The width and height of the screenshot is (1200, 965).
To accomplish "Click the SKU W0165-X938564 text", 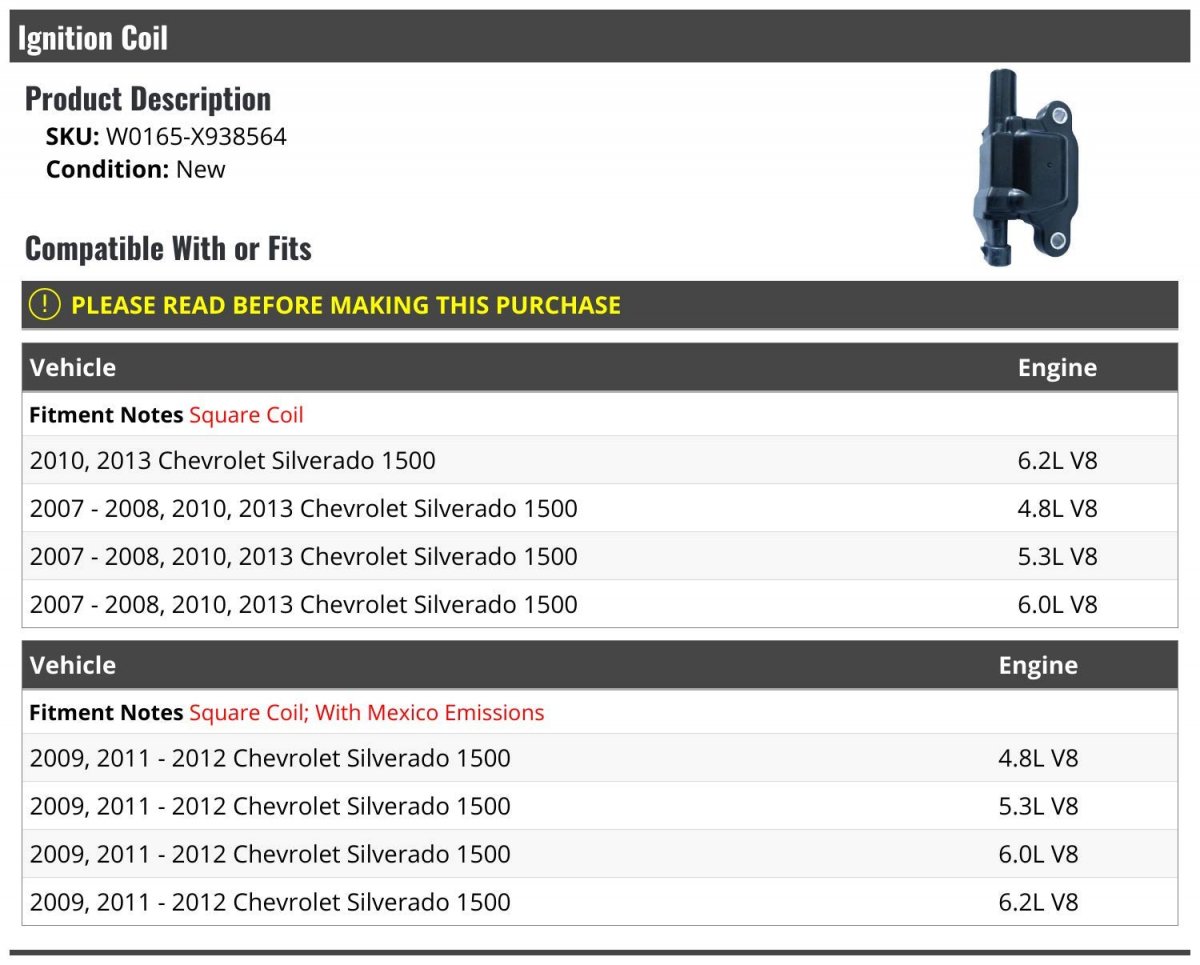I will [166, 137].
